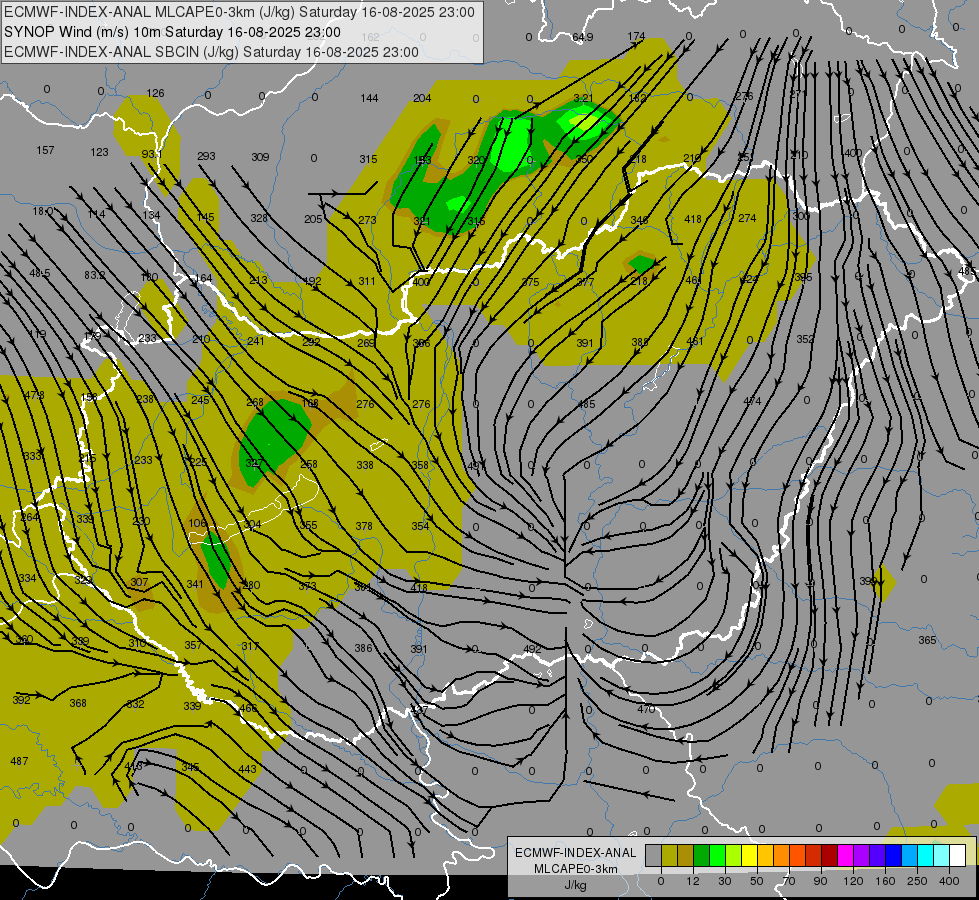Click the map value 487
979x900 pixels.
(x=19, y=761)
